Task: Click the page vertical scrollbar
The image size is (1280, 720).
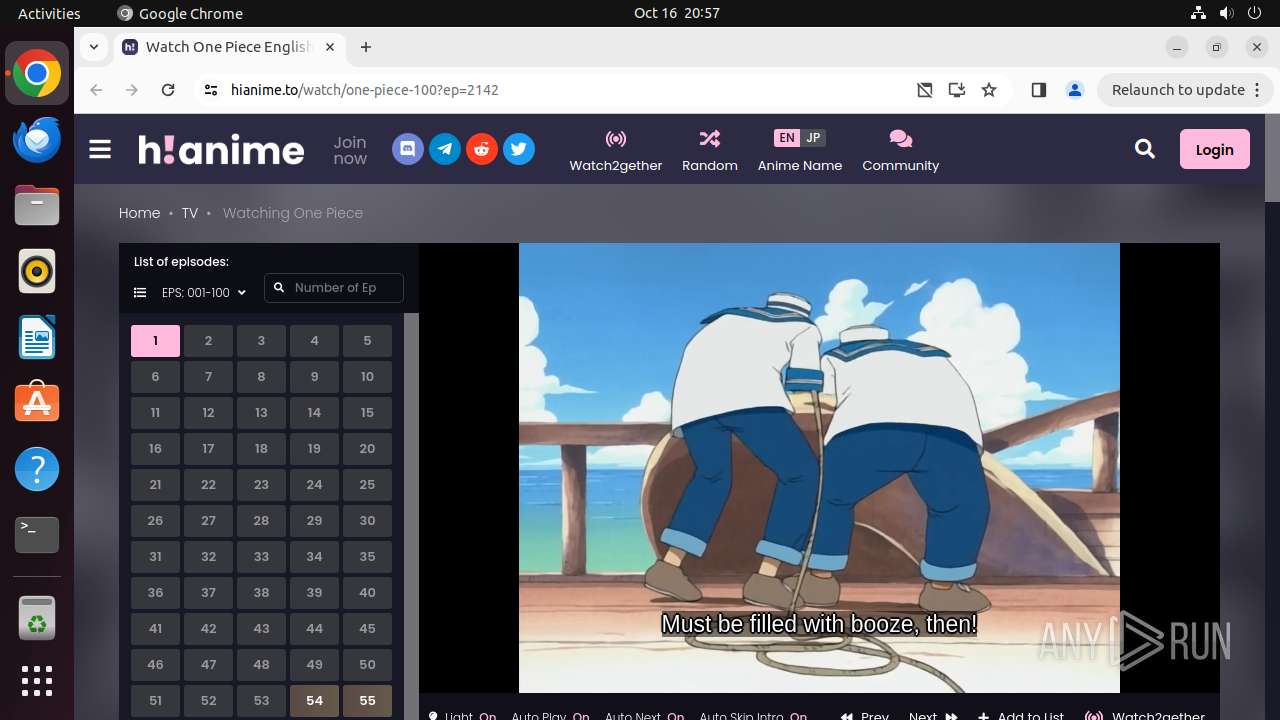Action: [1272, 158]
